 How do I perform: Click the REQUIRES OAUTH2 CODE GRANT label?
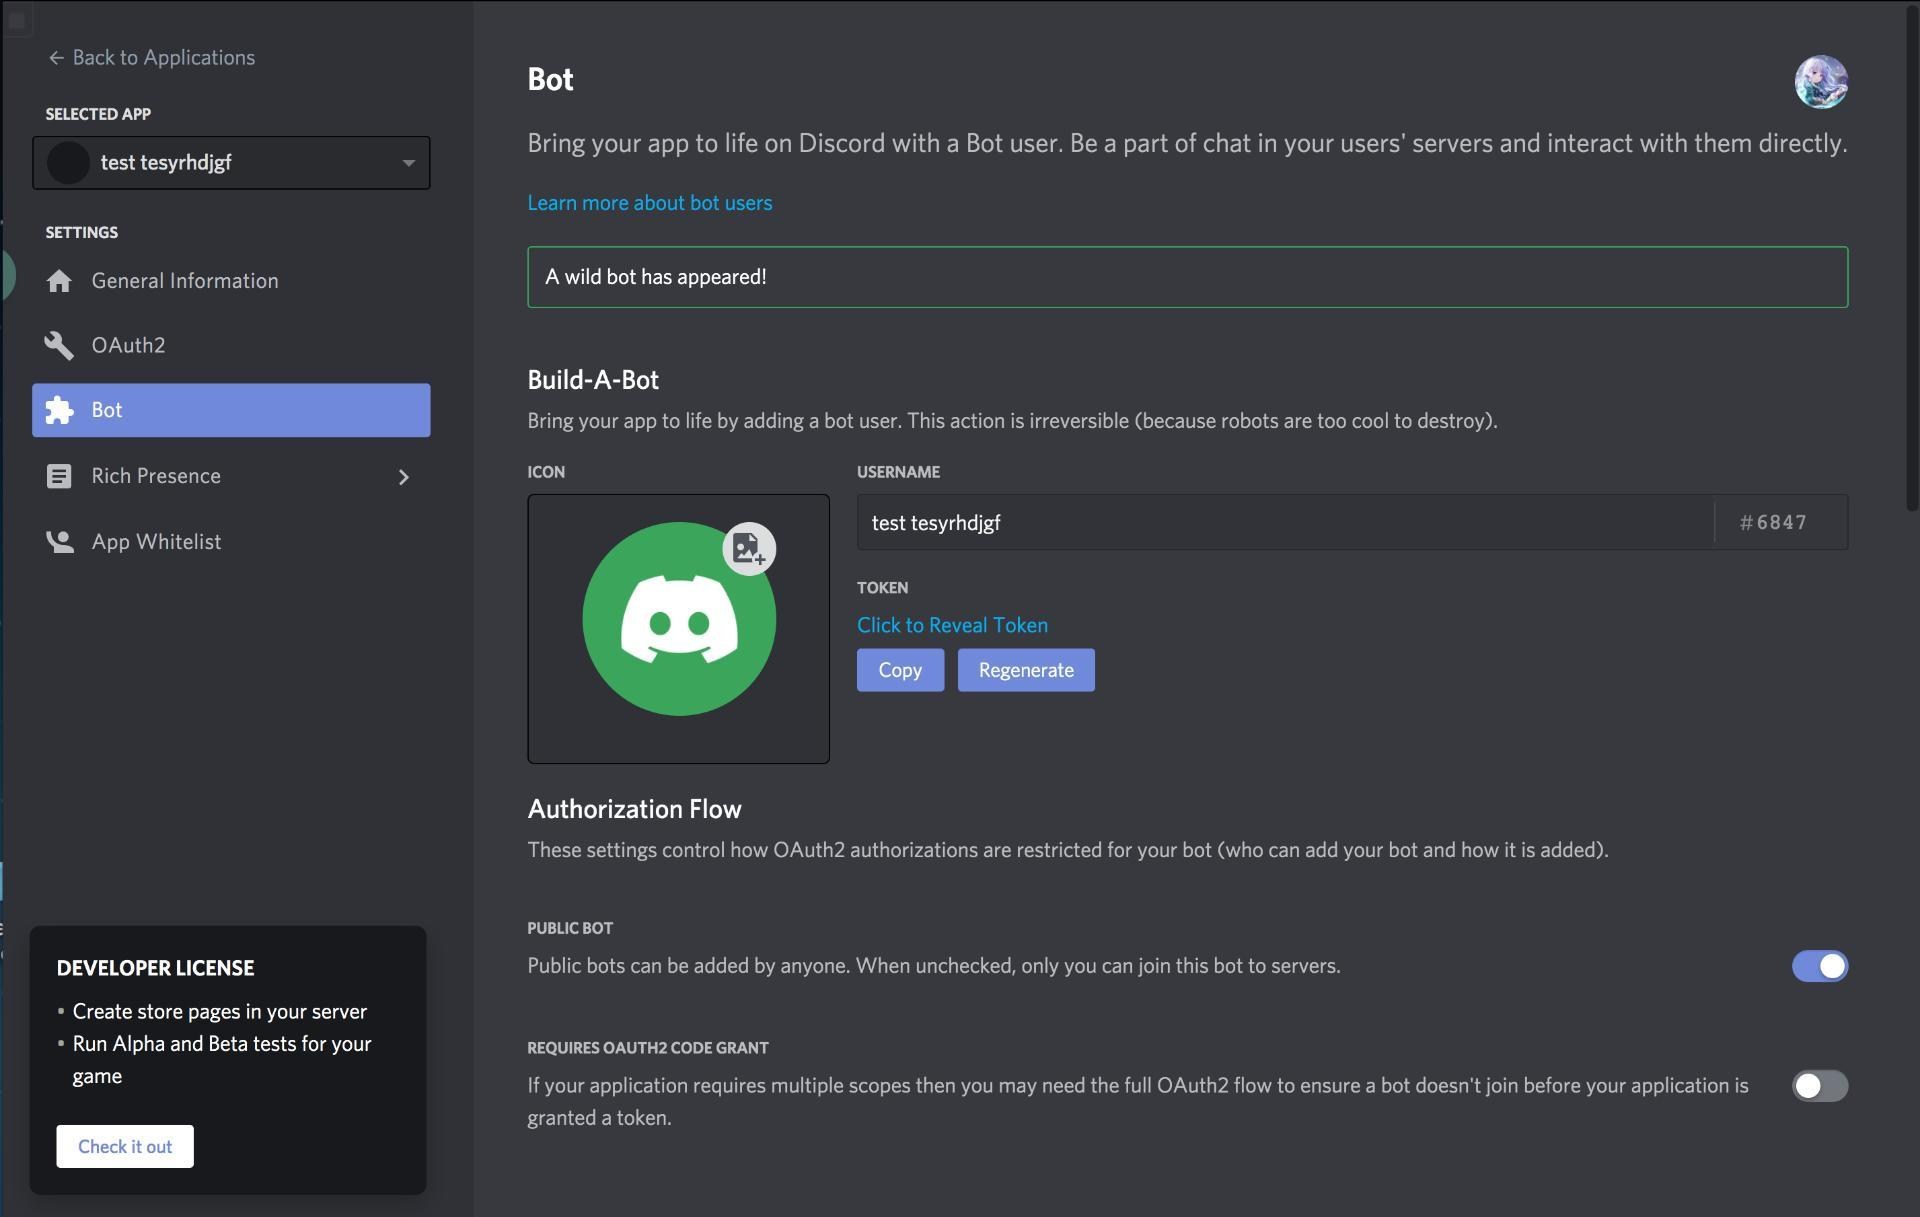(648, 1048)
